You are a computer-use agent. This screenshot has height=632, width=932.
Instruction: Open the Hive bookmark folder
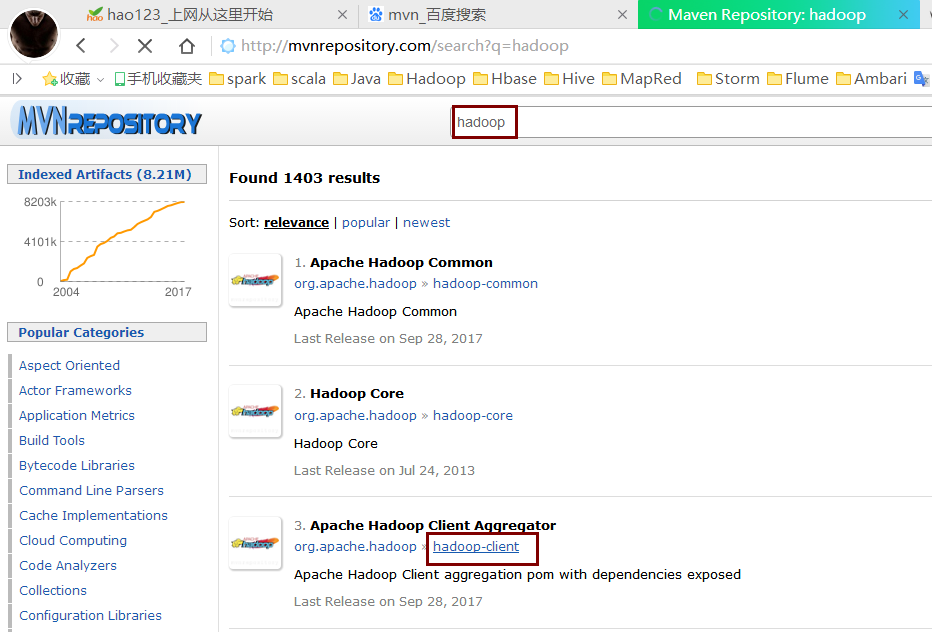[x=569, y=78]
